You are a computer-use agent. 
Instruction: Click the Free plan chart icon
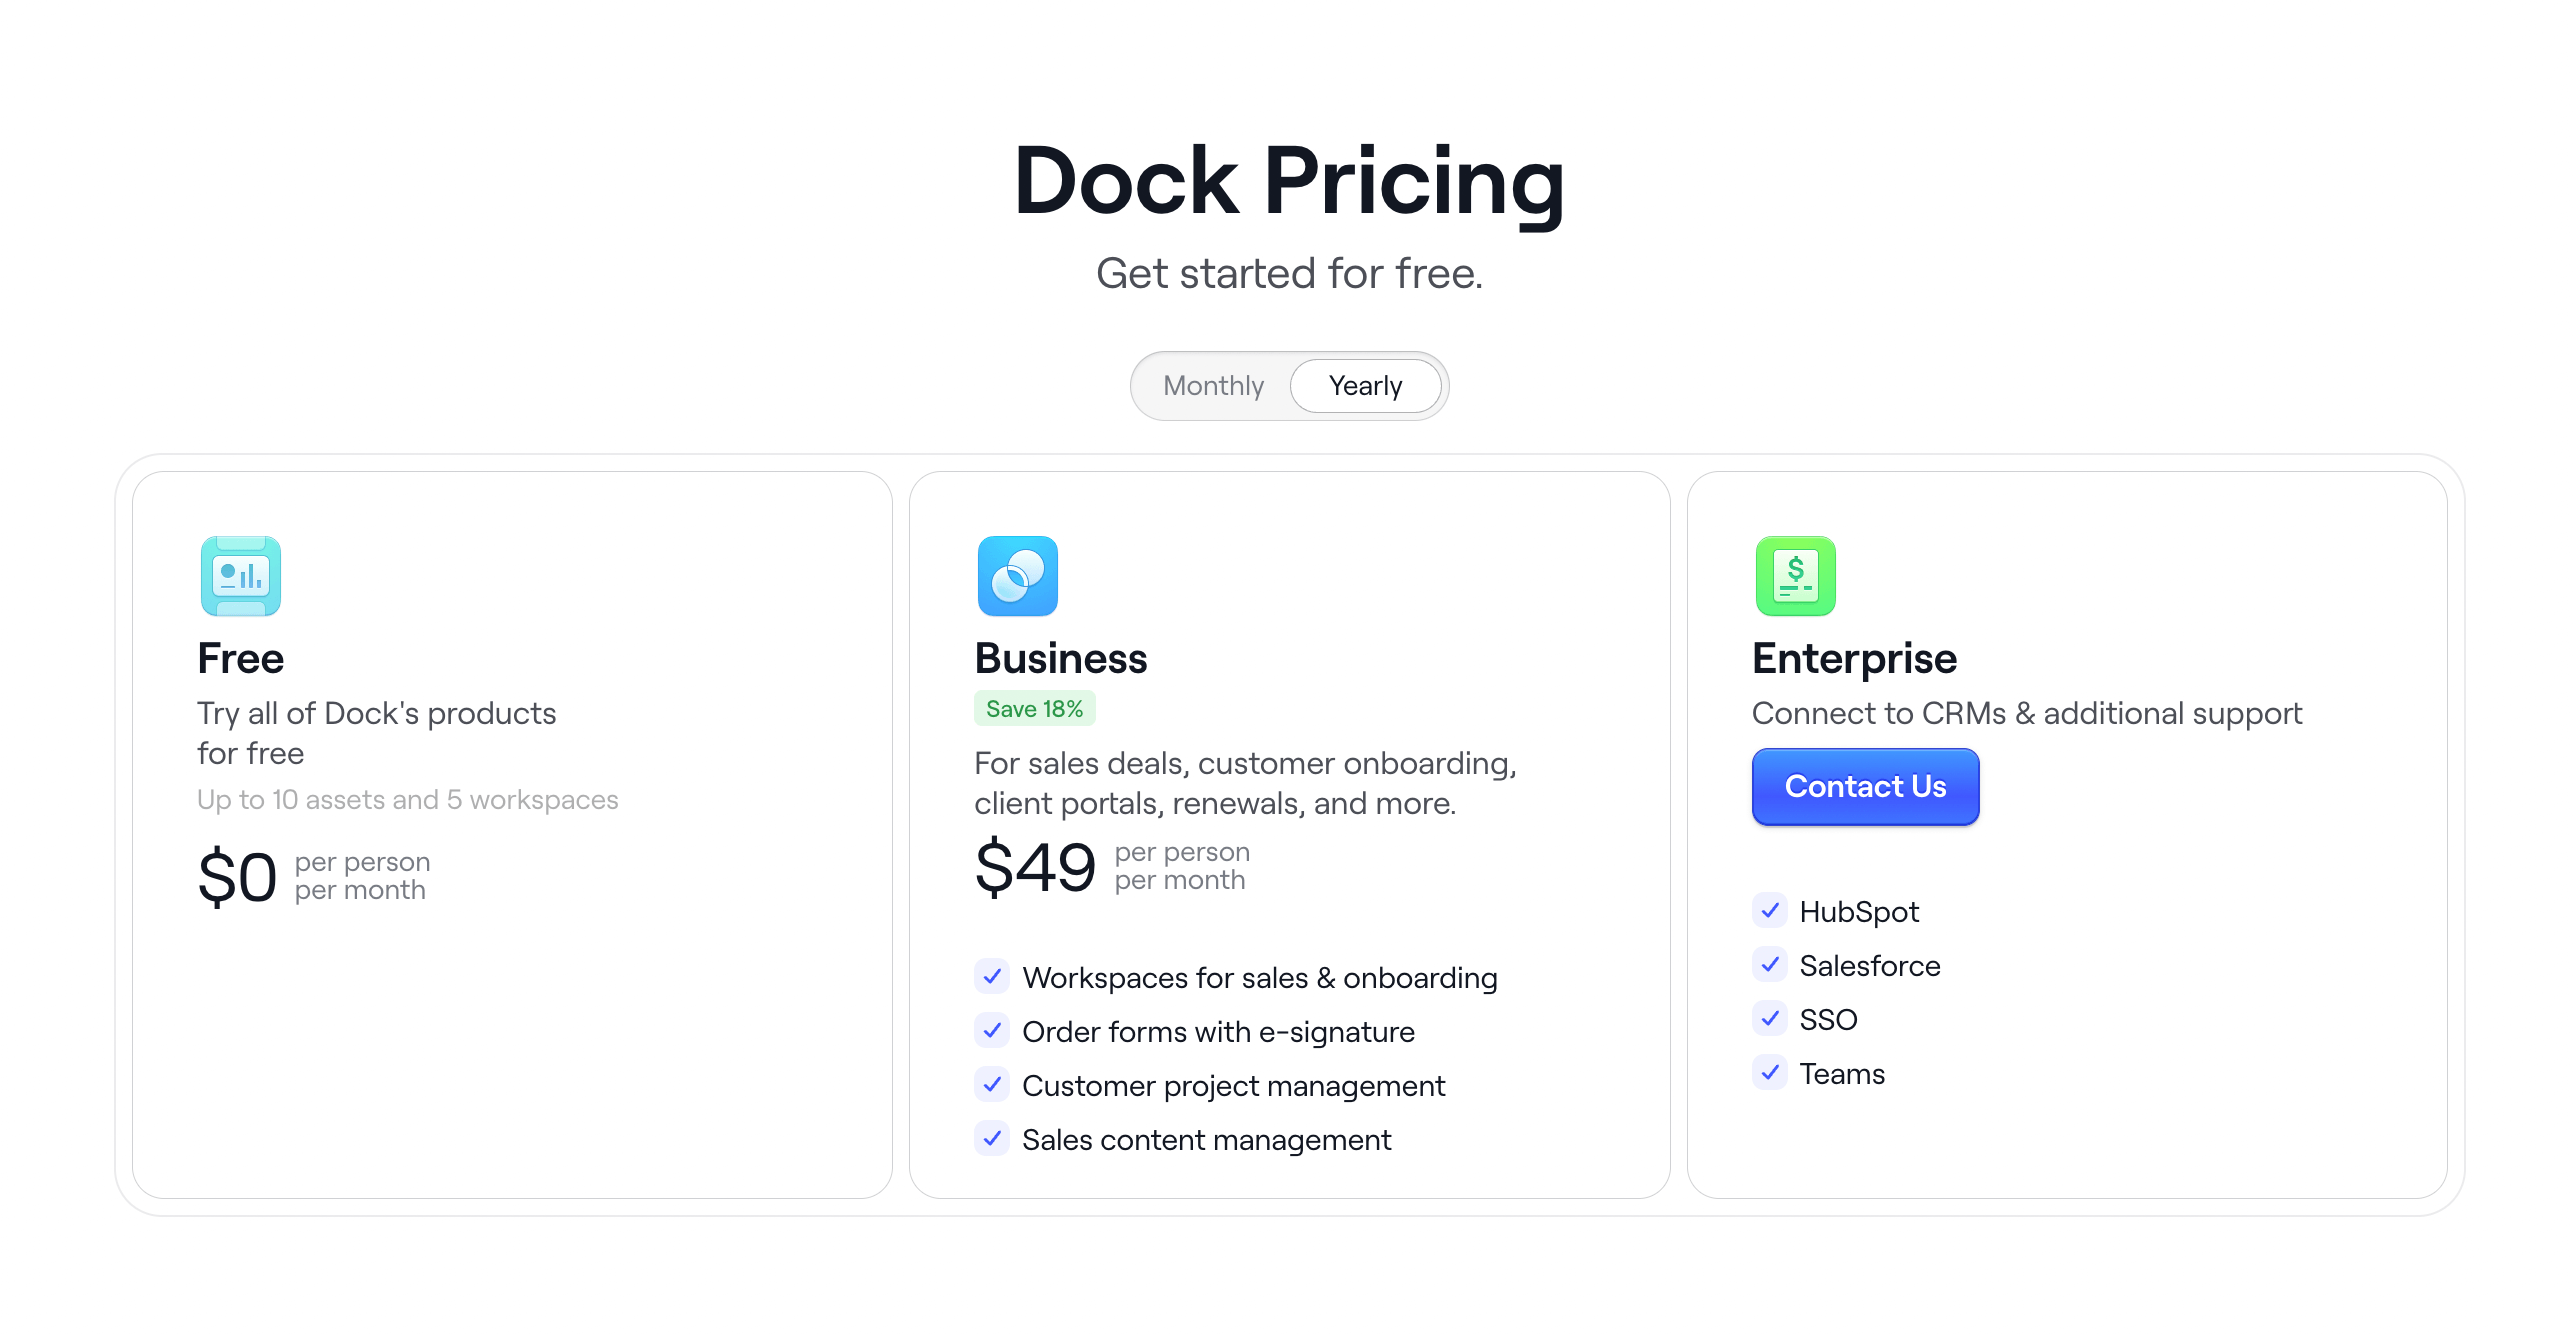tap(241, 576)
